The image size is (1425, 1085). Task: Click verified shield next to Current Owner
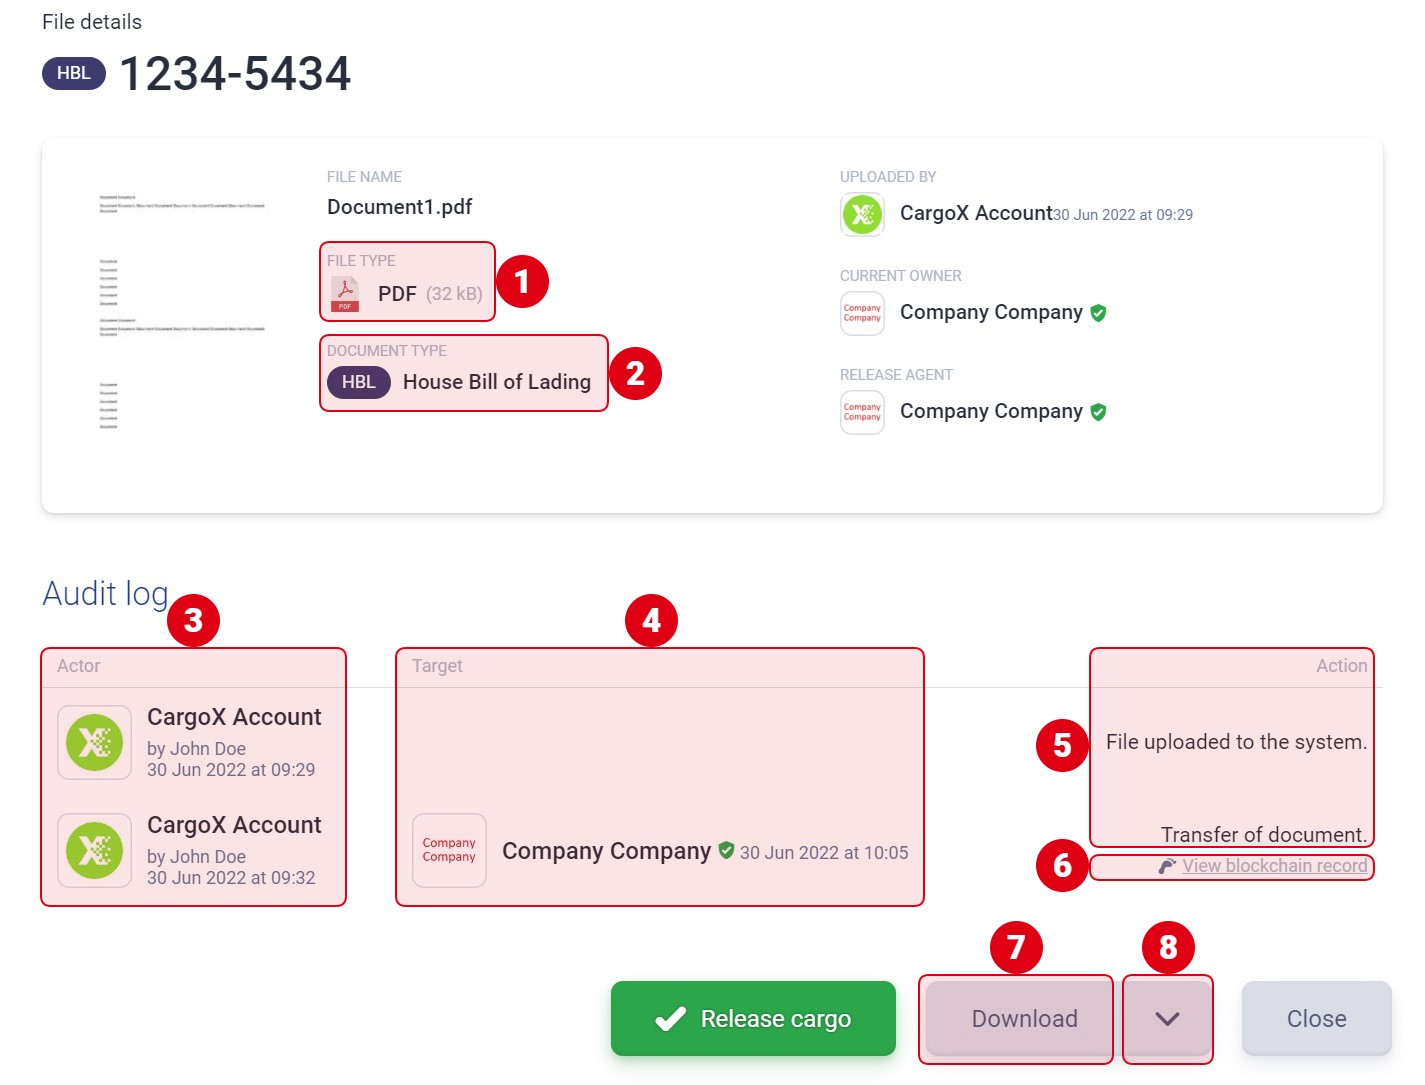1098,313
